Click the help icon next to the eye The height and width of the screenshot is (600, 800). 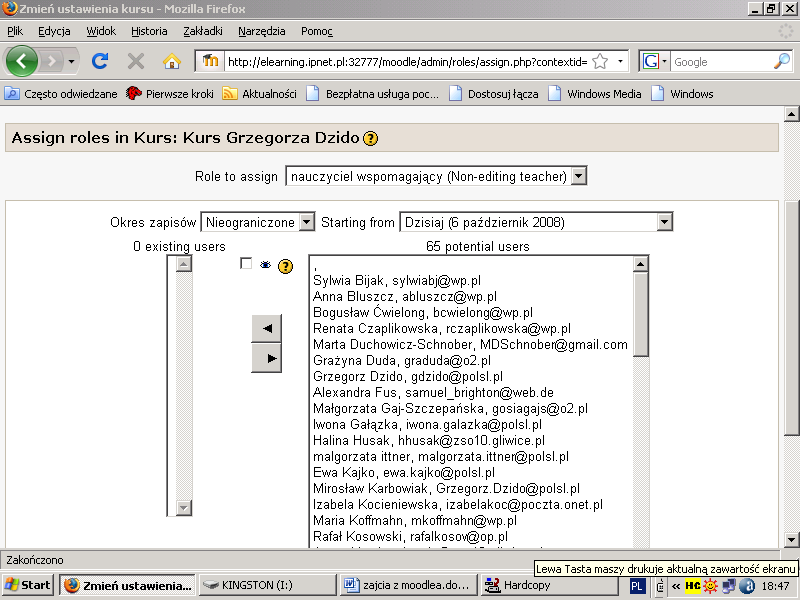pyautogui.click(x=285, y=266)
